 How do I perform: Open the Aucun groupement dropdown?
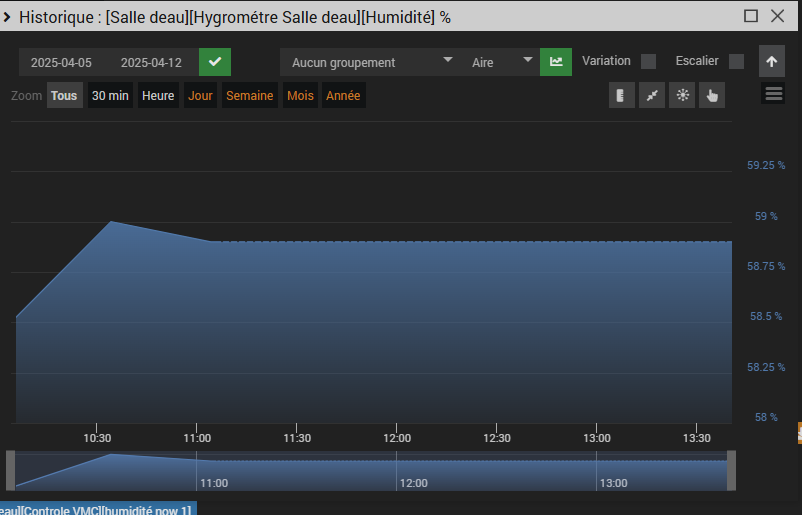(369, 62)
